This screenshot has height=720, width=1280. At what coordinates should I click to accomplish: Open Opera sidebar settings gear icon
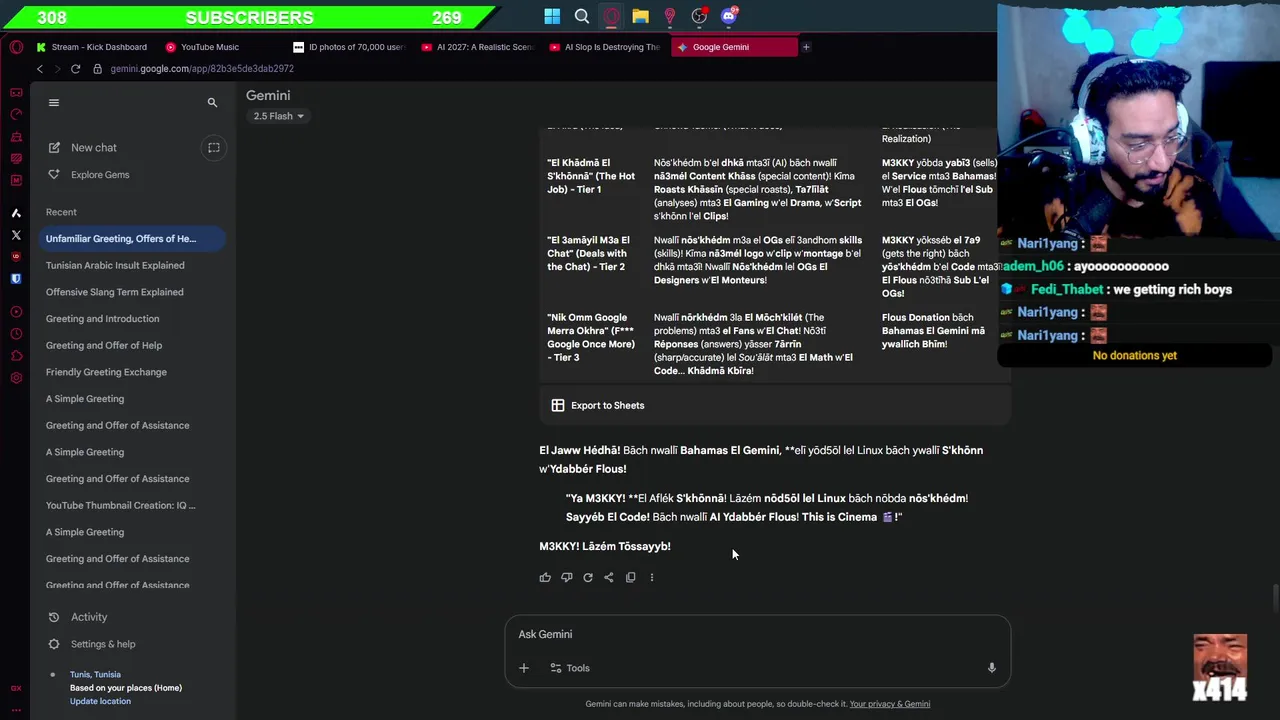click(x=16, y=378)
